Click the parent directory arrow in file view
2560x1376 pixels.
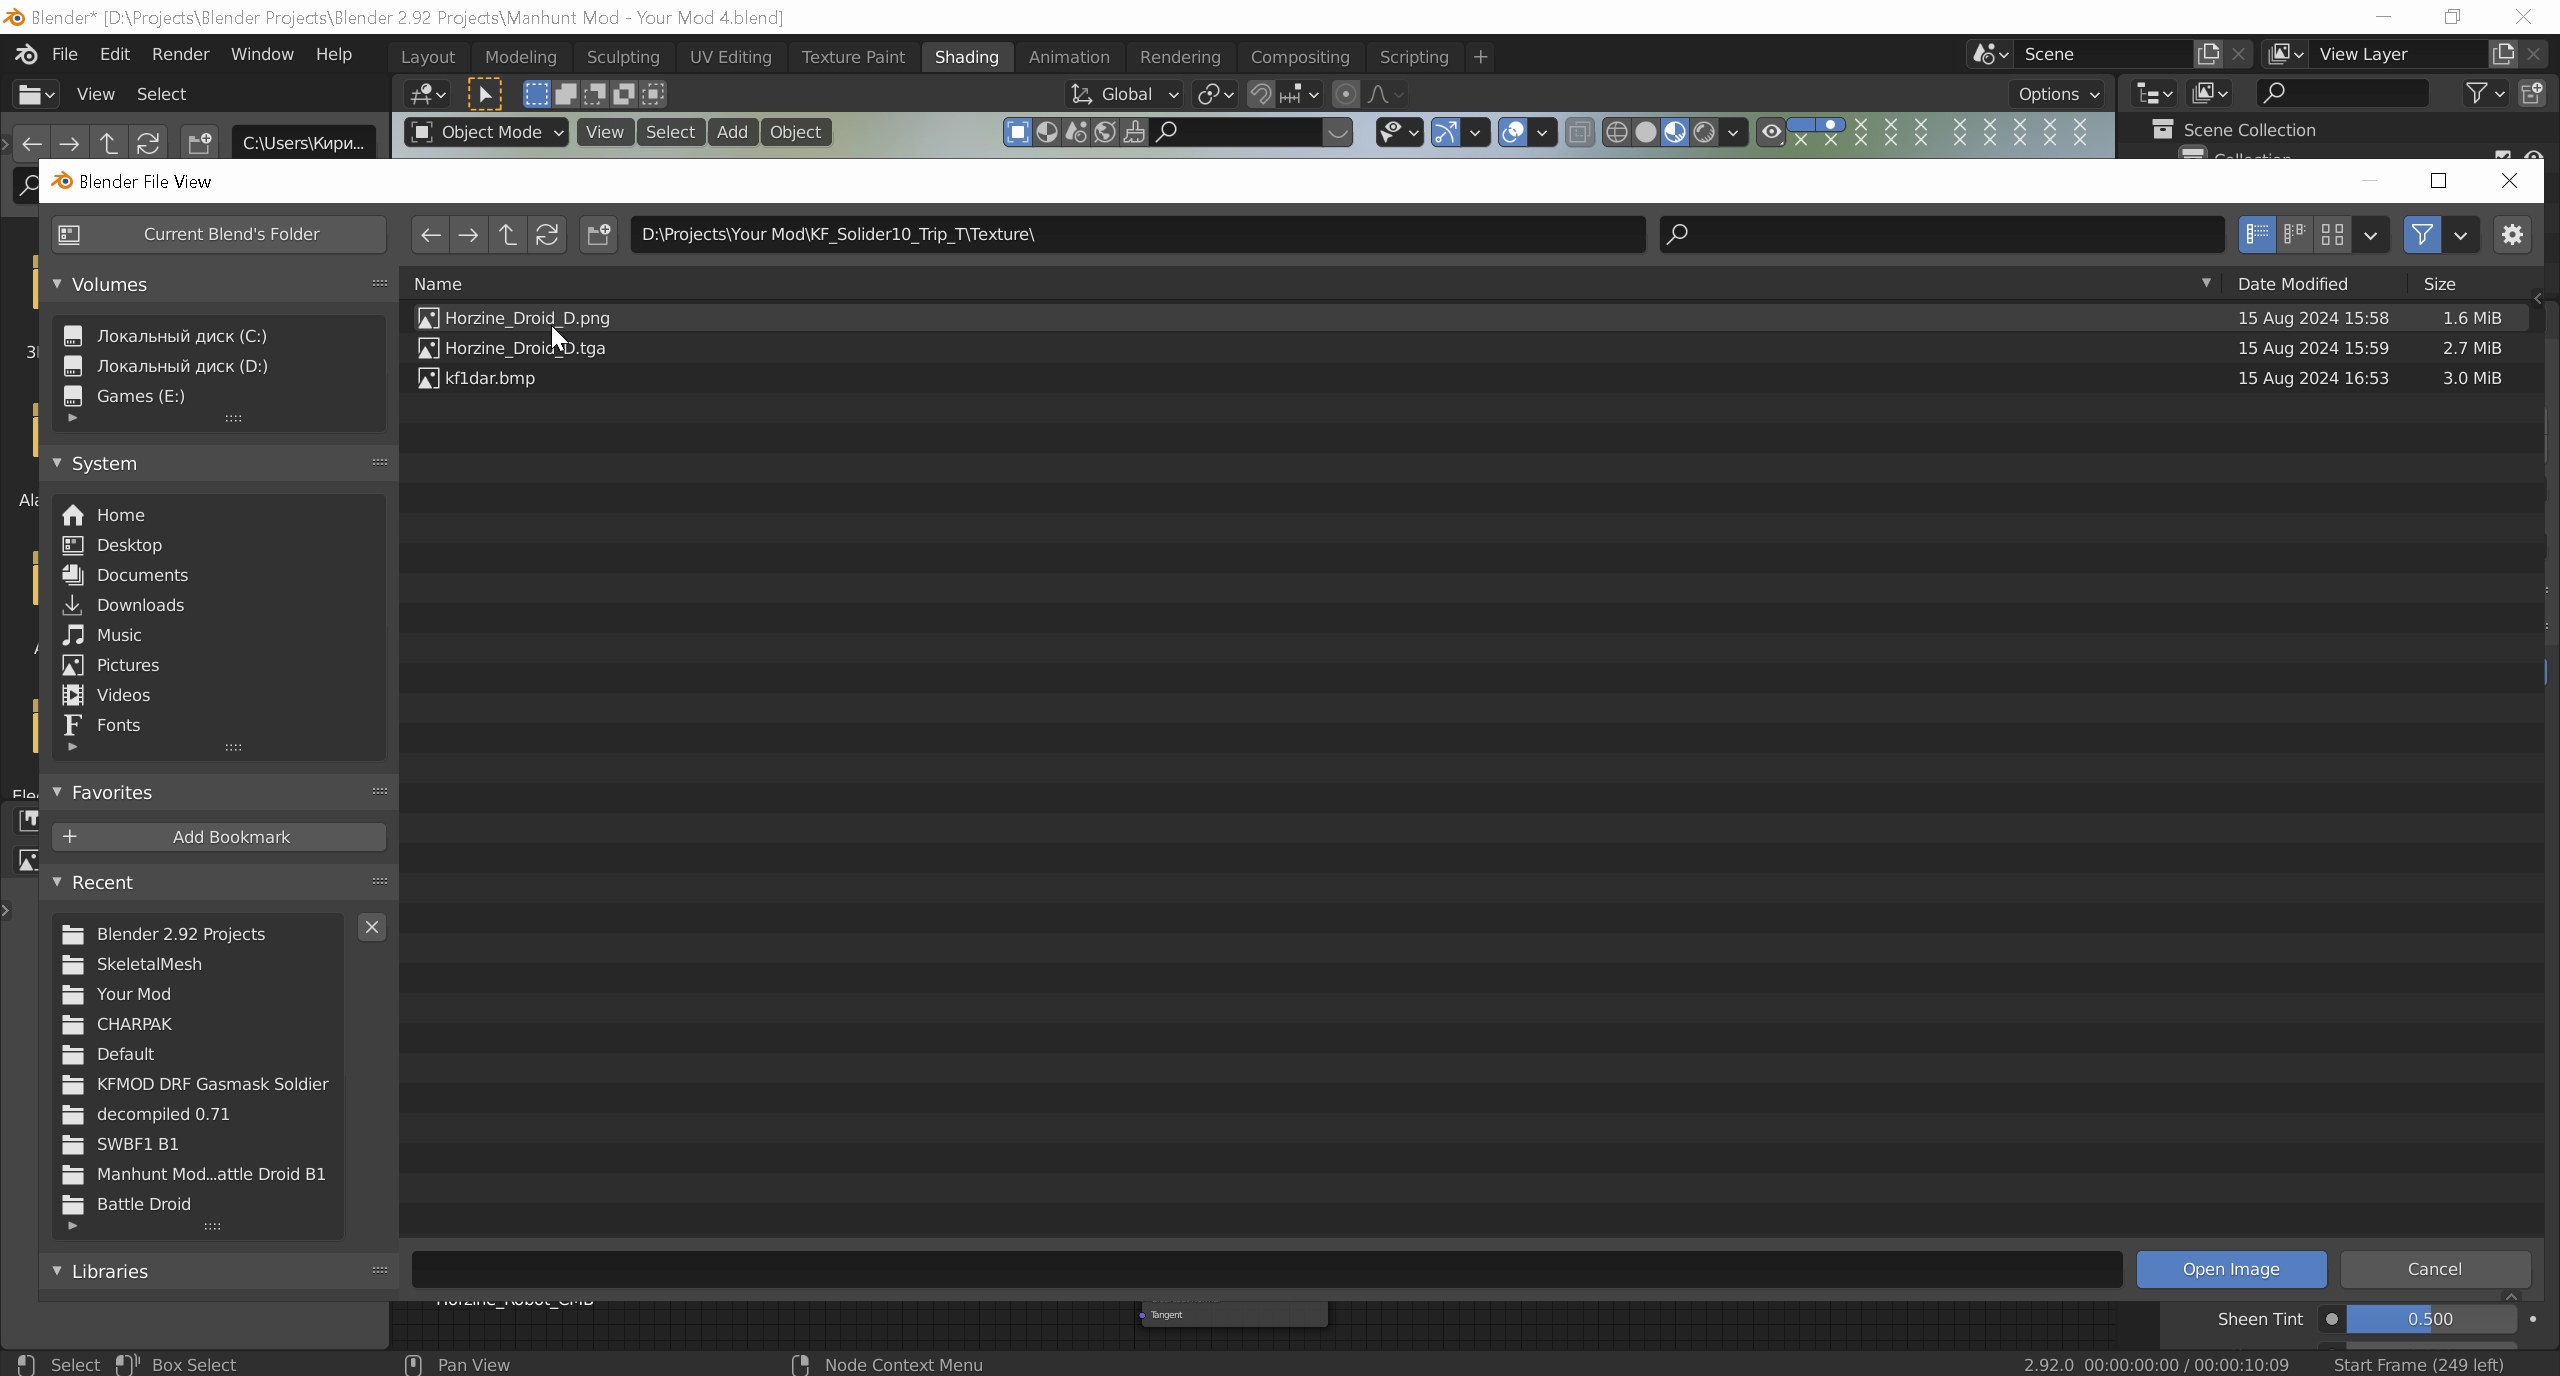pyautogui.click(x=508, y=234)
